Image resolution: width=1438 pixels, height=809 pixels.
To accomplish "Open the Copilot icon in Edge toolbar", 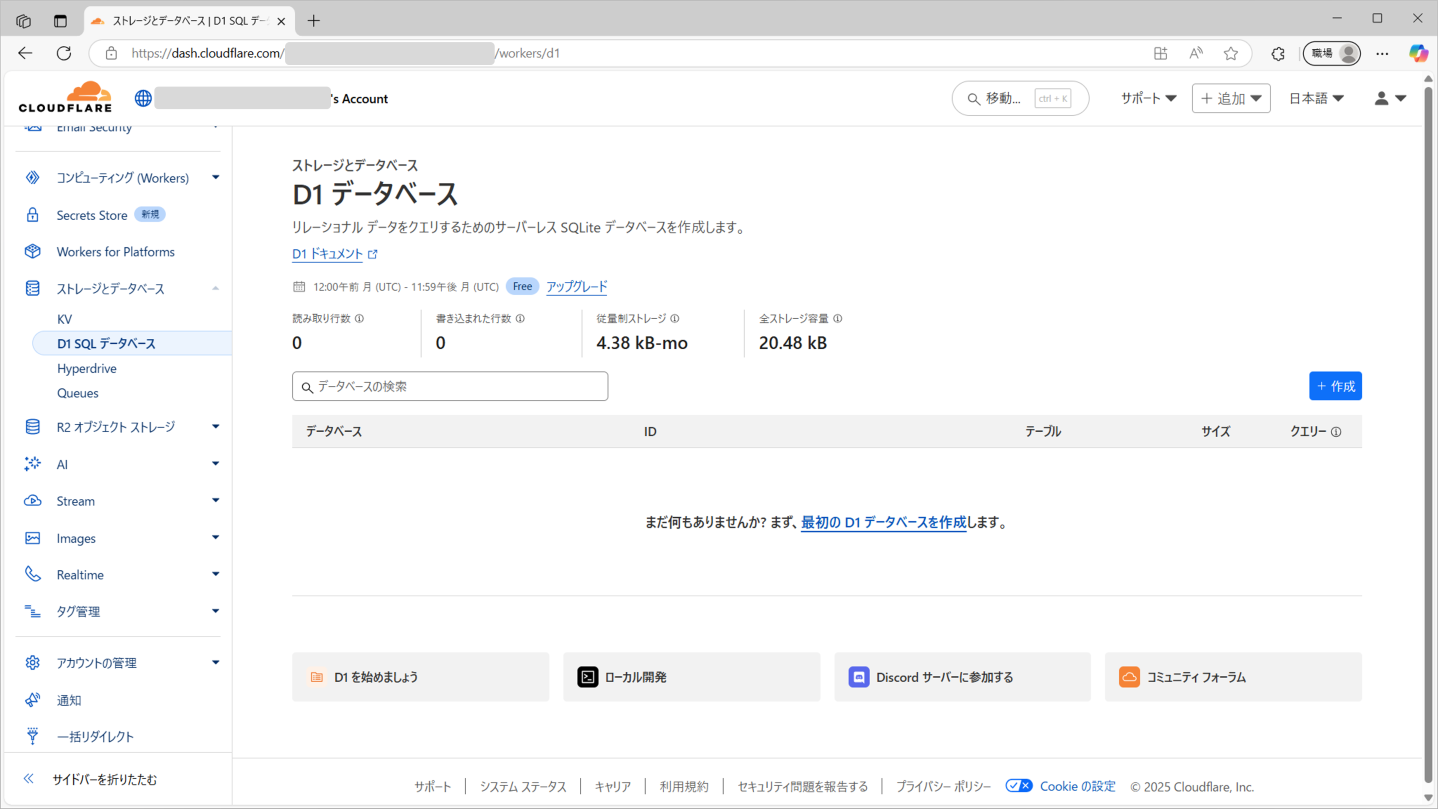I will point(1418,53).
